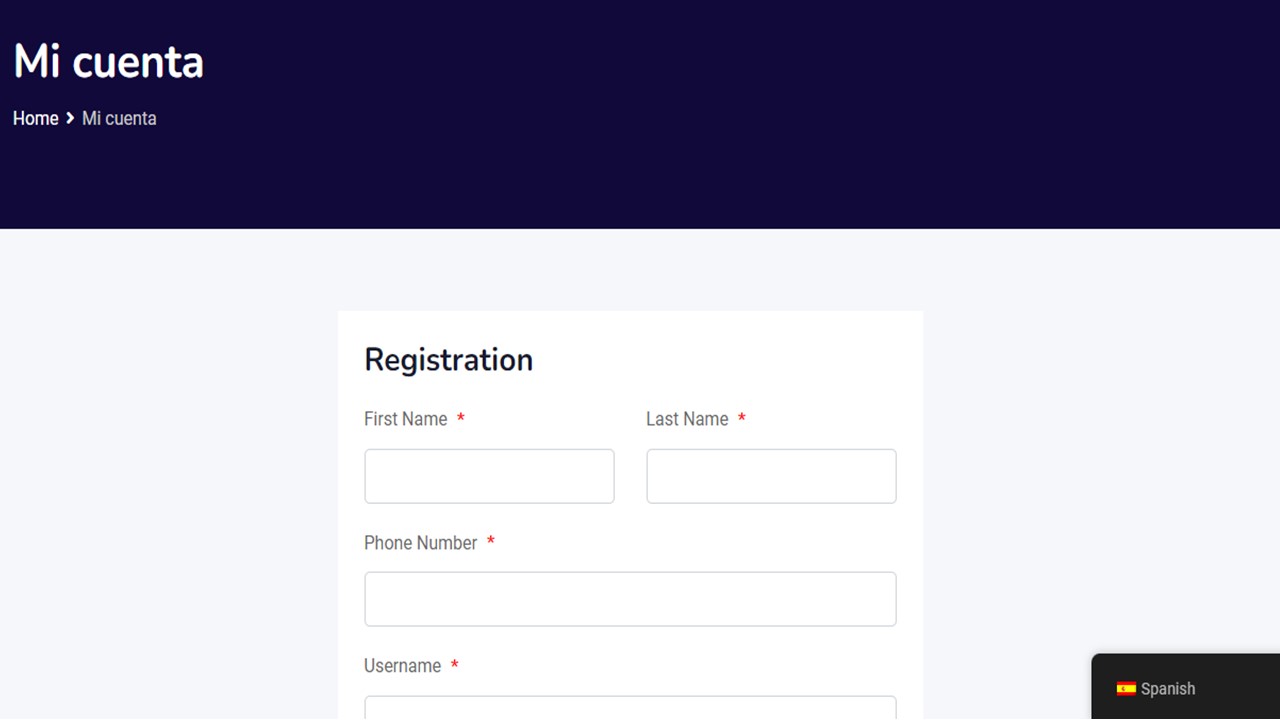The width and height of the screenshot is (1280, 720).
Task: Click the Registration heading
Action: coord(448,360)
